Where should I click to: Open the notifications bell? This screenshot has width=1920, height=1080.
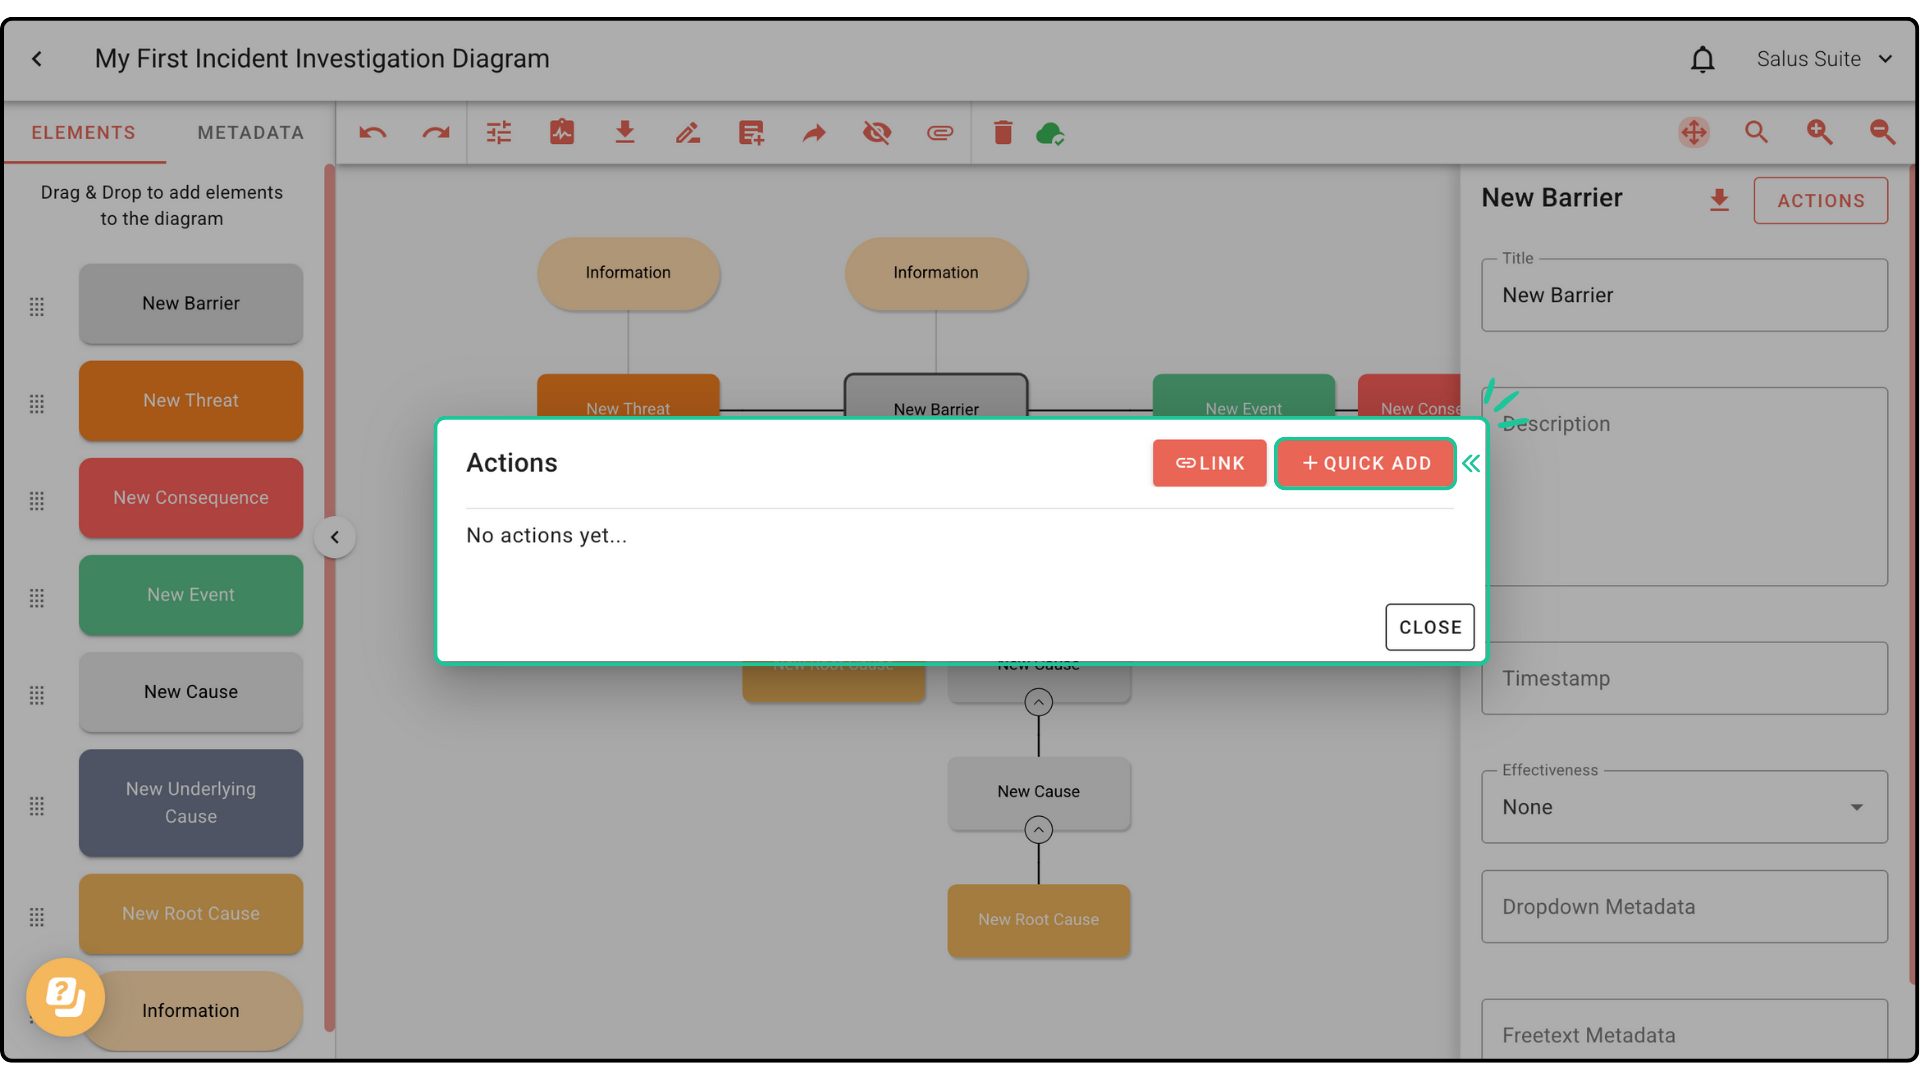tap(1702, 60)
